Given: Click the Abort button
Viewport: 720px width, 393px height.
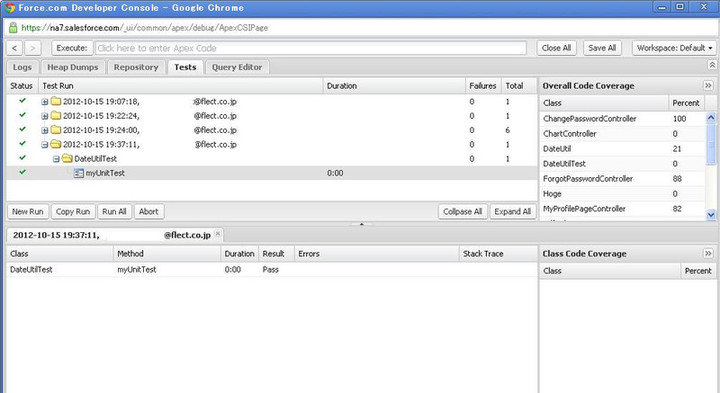Looking at the screenshot, I should [x=149, y=212].
